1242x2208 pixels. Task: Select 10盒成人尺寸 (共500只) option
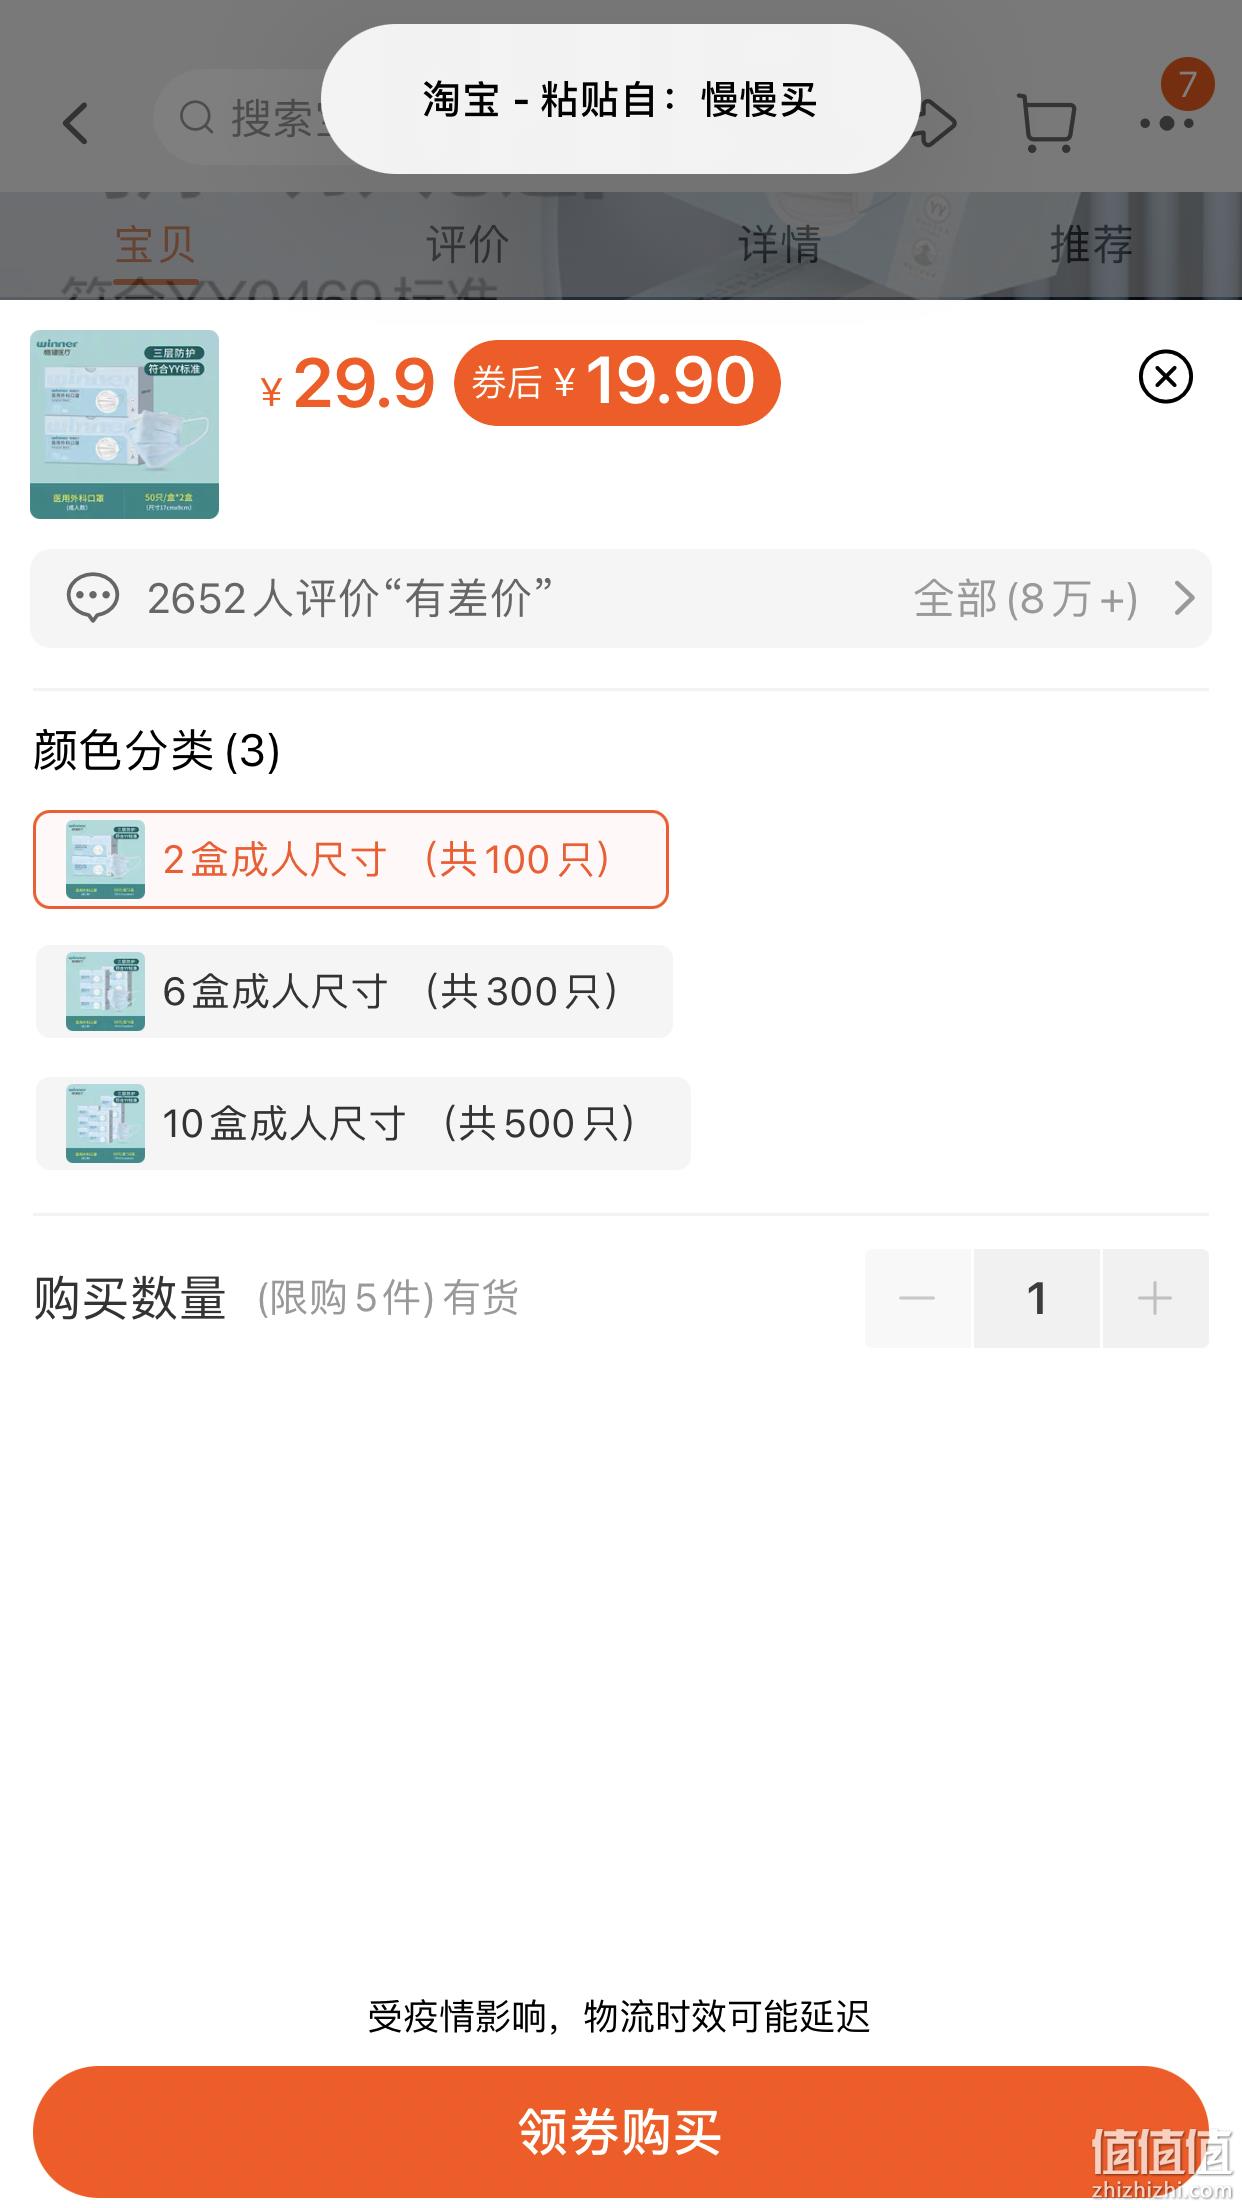363,1123
